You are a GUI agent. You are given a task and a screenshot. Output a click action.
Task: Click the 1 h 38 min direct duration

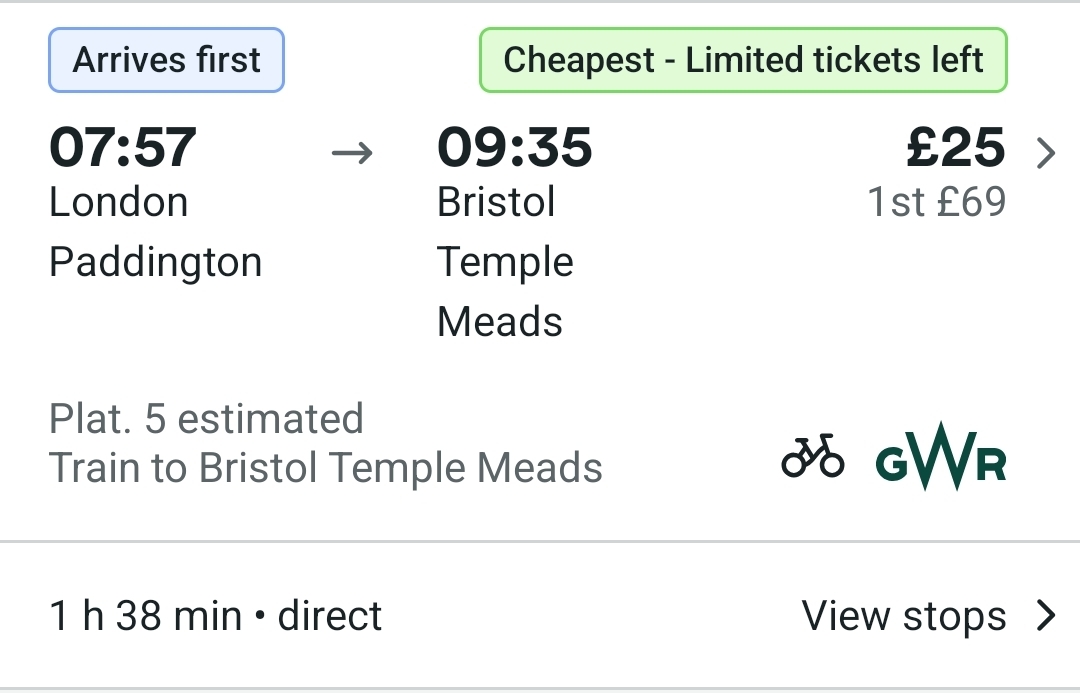coord(216,616)
